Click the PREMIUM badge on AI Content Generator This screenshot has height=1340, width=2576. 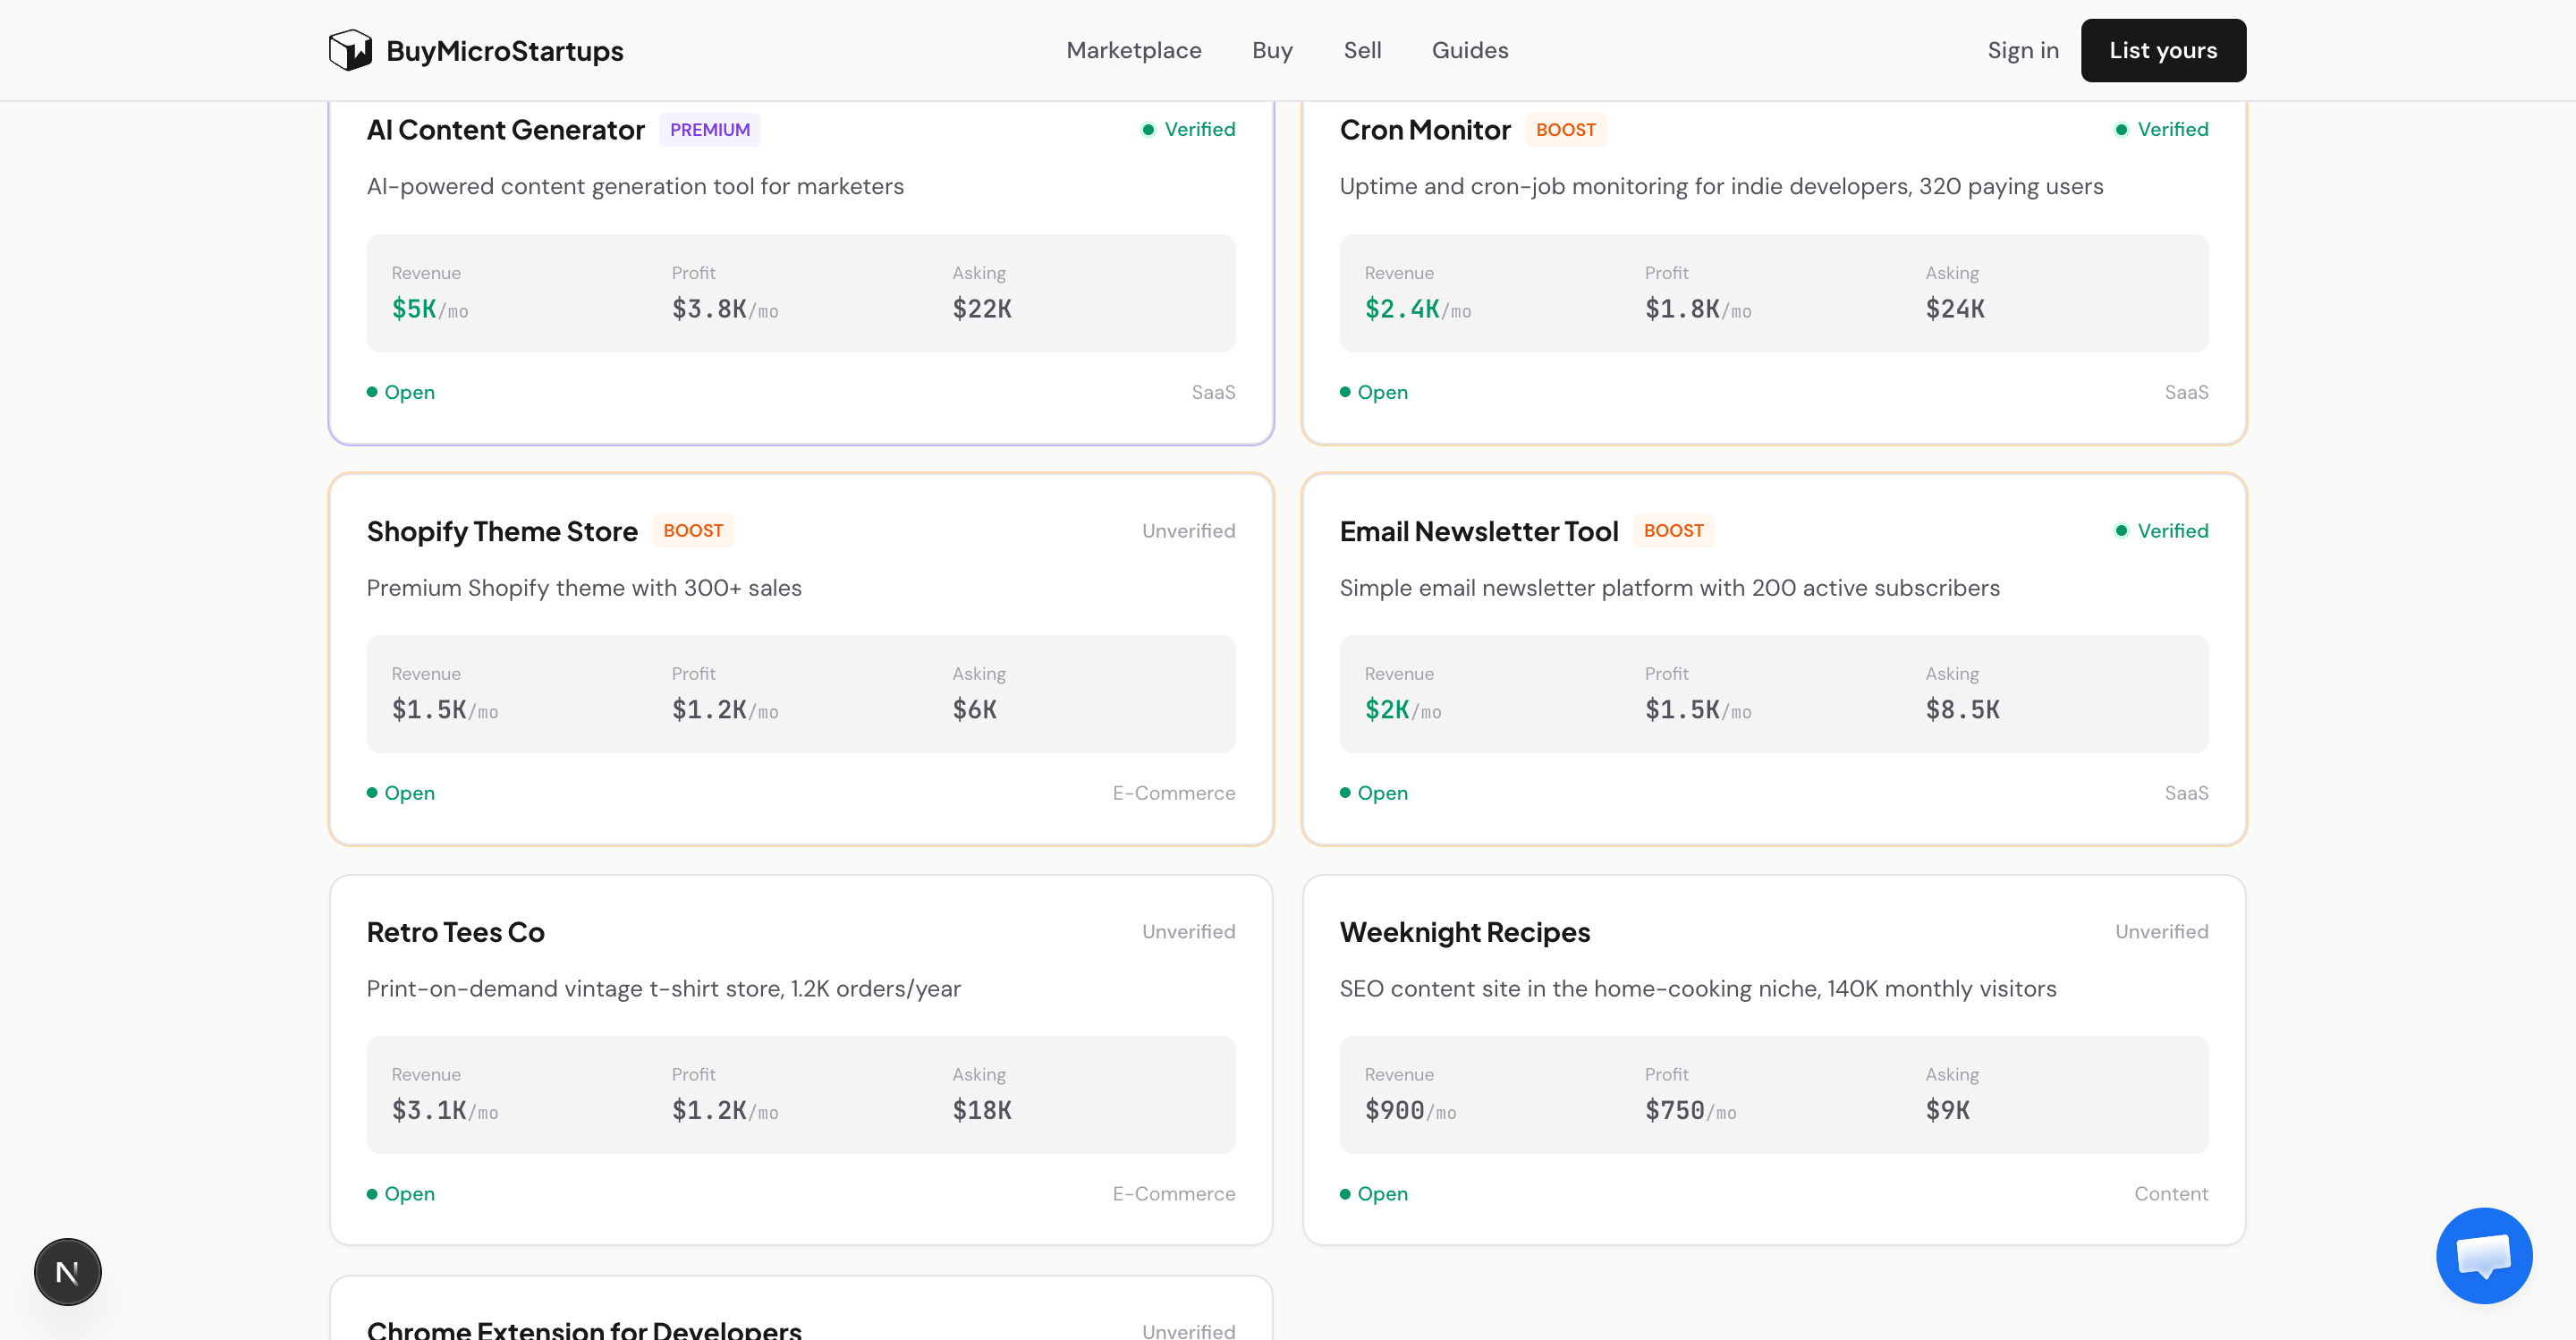(x=710, y=130)
